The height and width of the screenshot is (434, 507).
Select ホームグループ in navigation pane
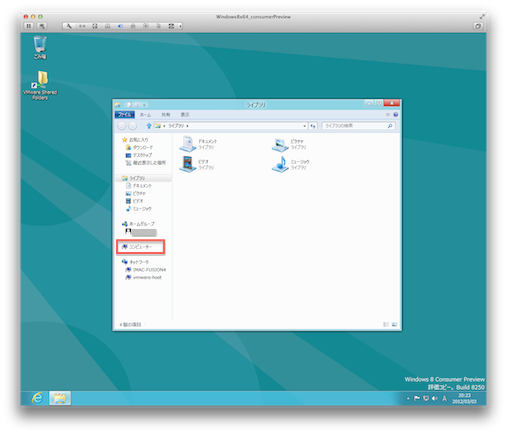(138, 224)
